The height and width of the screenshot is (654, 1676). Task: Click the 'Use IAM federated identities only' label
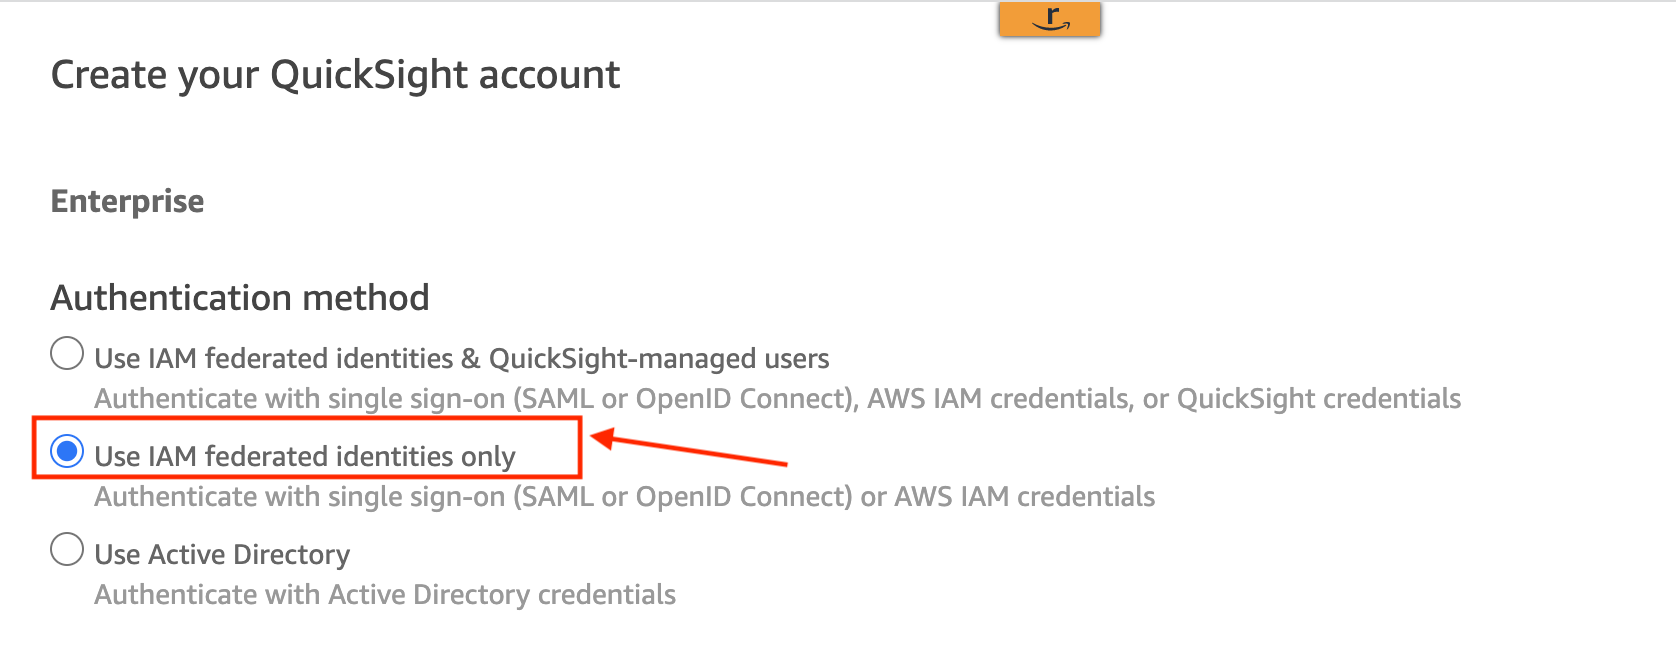click(x=305, y=456)
